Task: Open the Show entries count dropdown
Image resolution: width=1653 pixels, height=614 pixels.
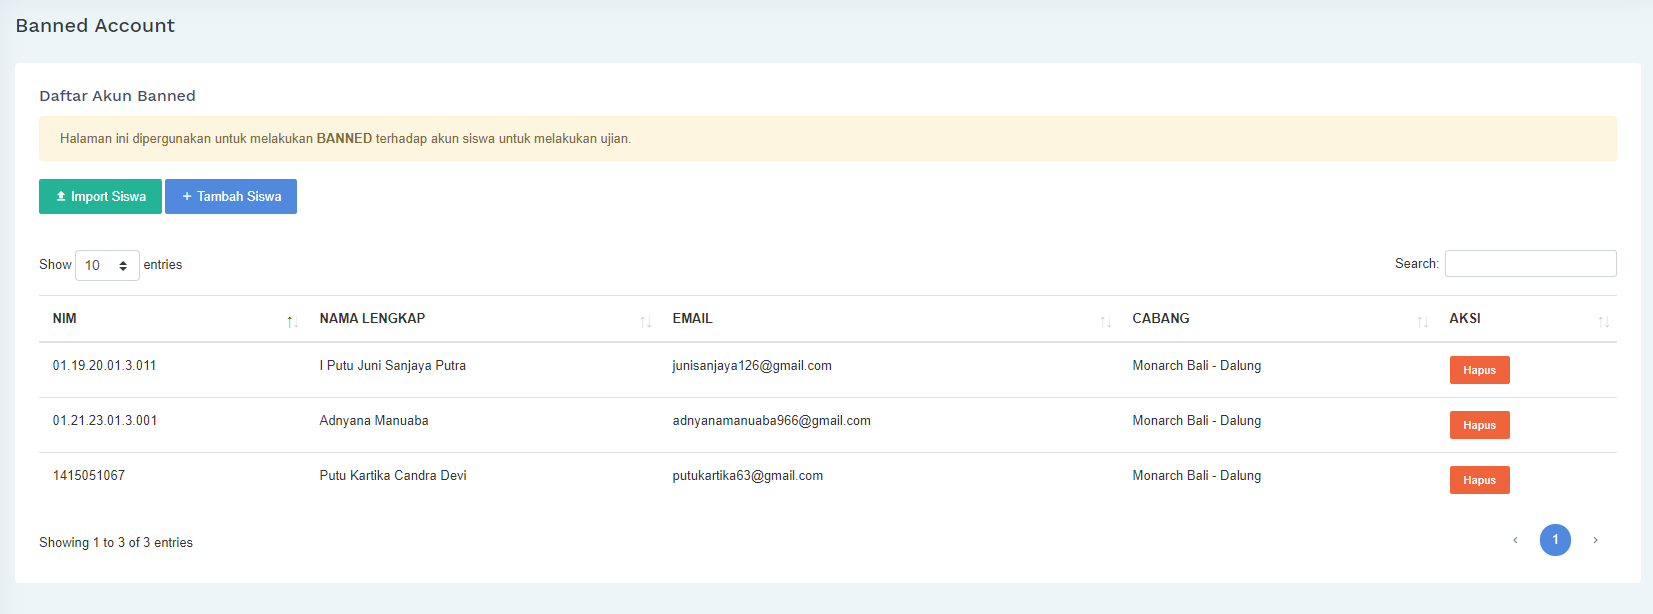Action: [x=107, y=265]
